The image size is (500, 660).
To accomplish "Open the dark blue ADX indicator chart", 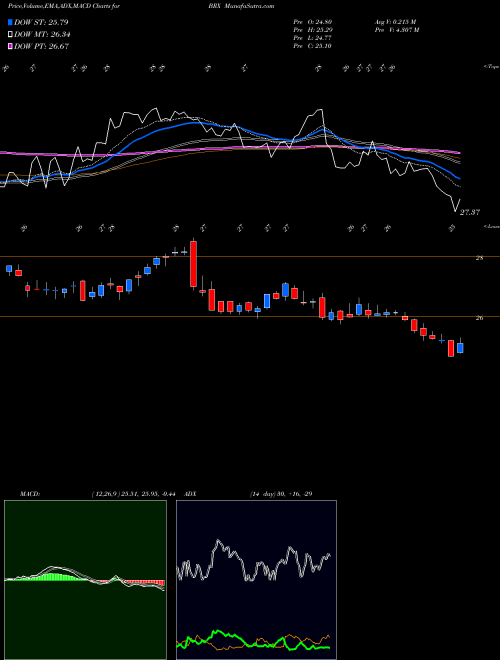I will click(x=256, y=580).
